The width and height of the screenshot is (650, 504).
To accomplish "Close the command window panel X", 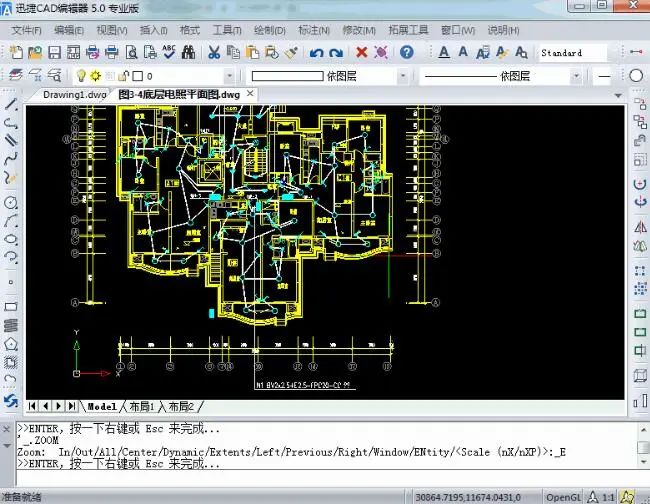I will tap(6, 429).
